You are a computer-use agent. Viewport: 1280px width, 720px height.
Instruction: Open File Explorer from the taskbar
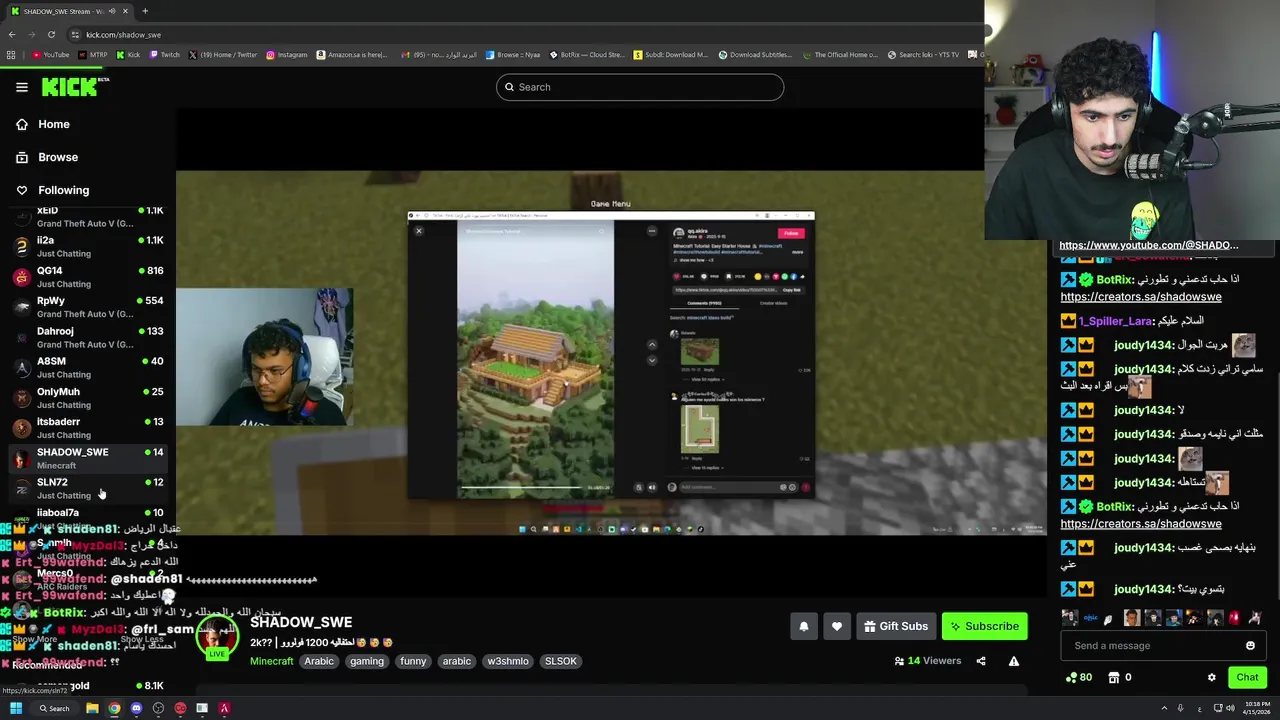click(92, 708)
